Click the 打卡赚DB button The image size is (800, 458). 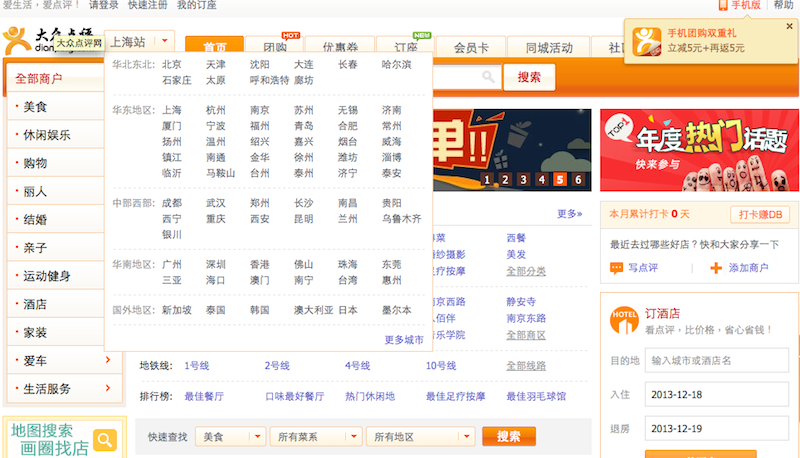click(x=760, y=214)
